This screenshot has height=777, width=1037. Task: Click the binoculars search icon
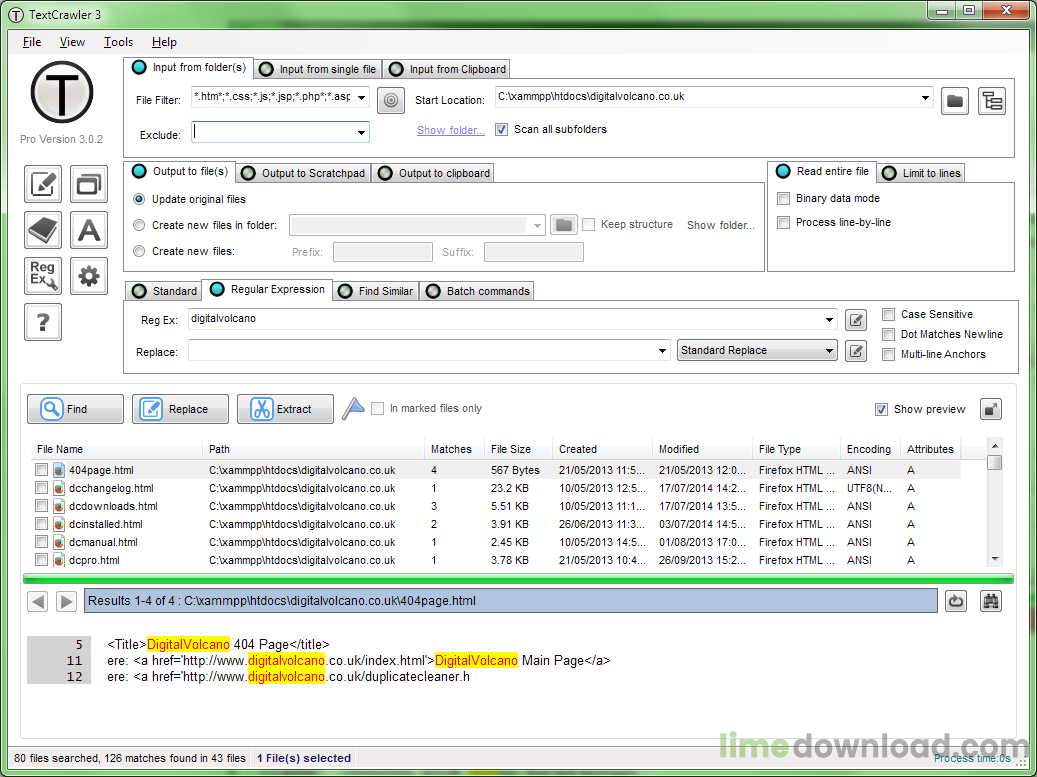tap(991, 601)
